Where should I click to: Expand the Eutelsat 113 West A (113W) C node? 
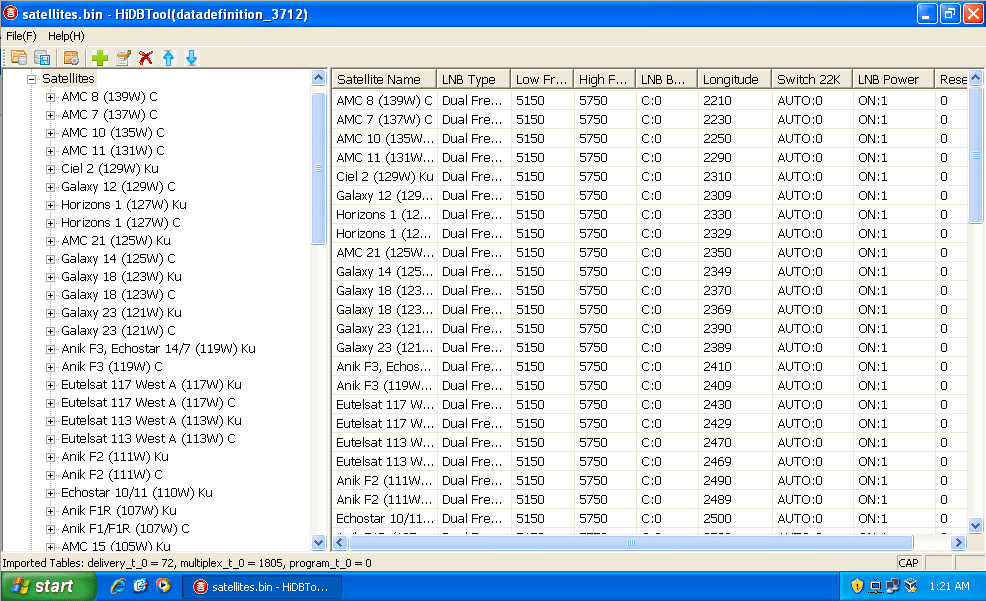pos(50,439)
